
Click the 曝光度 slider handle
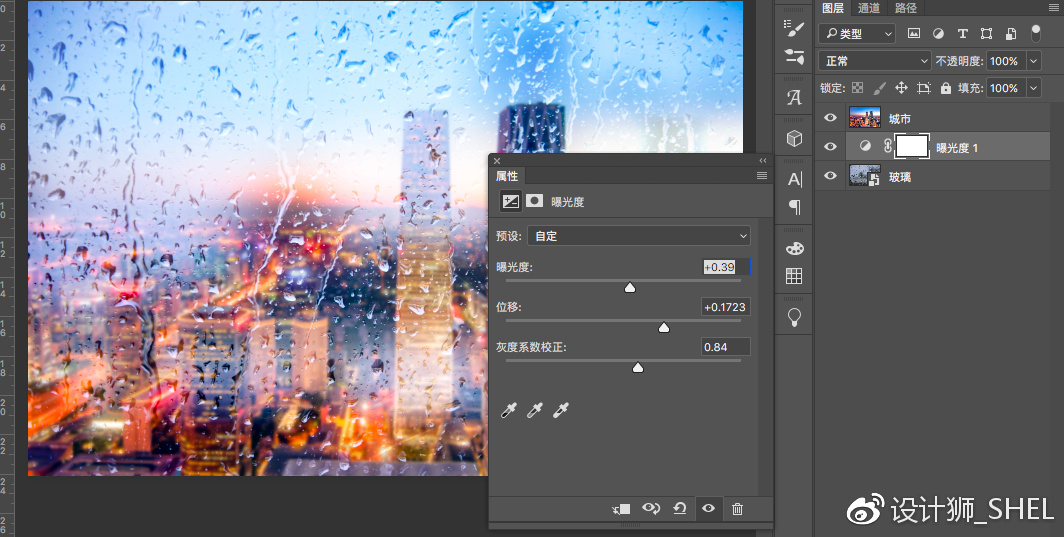pos(630,287)
